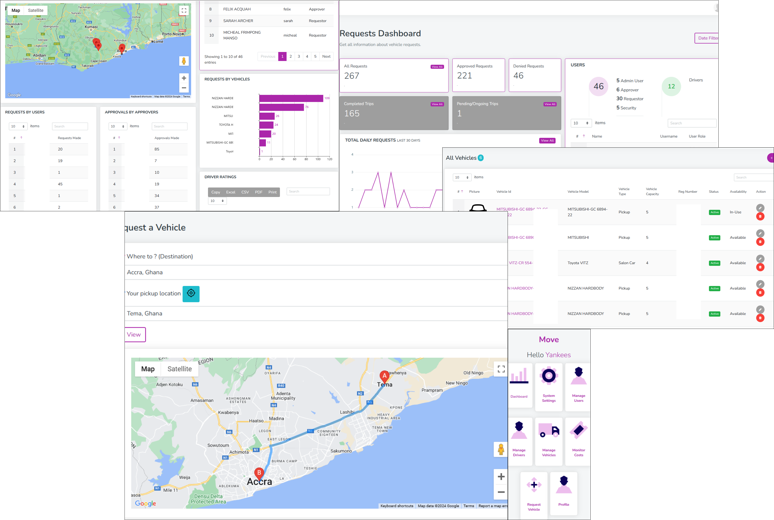
Task: Click Next in users table pagination
Action: pos(326,57)
